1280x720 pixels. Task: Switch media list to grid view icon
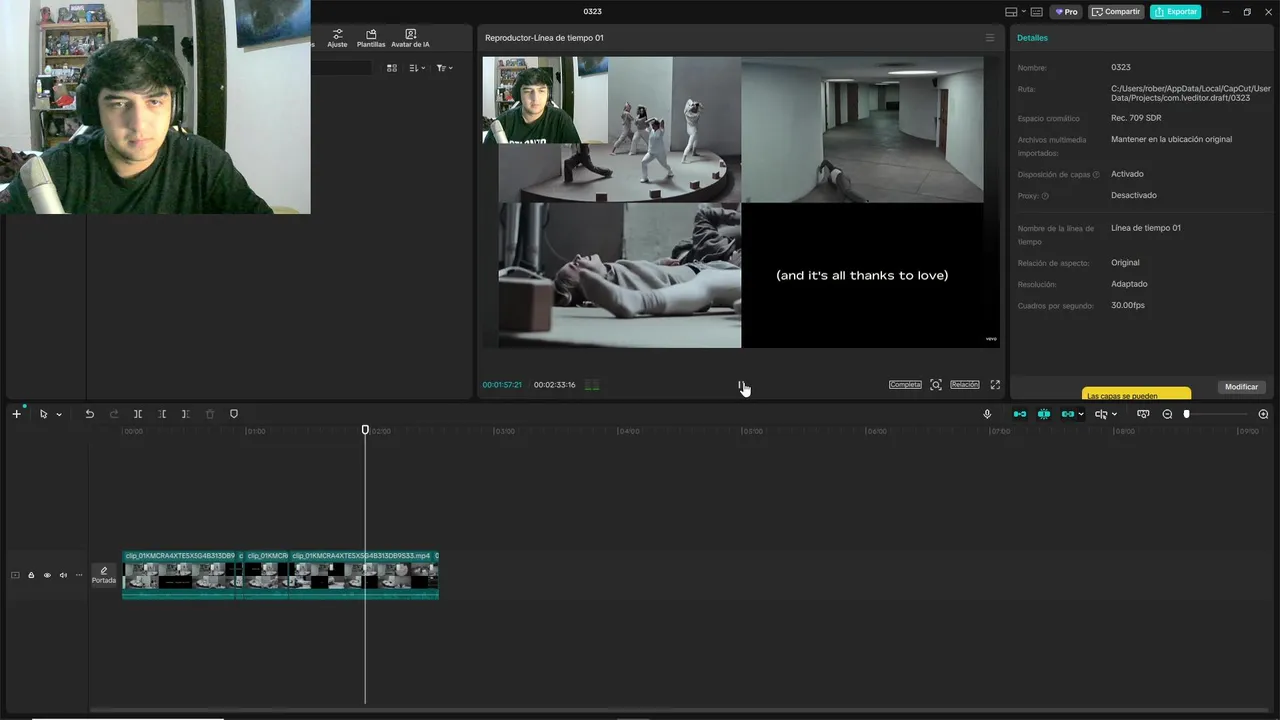pyautogui.click(x=392, y=68)
